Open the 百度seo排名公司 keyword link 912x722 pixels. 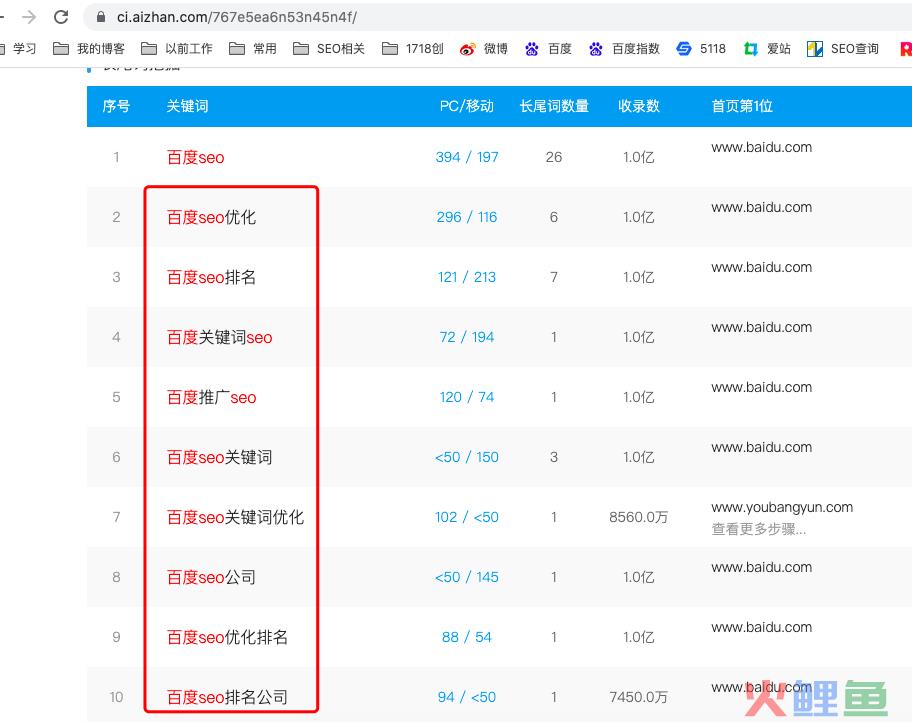[x=227, y=696]
